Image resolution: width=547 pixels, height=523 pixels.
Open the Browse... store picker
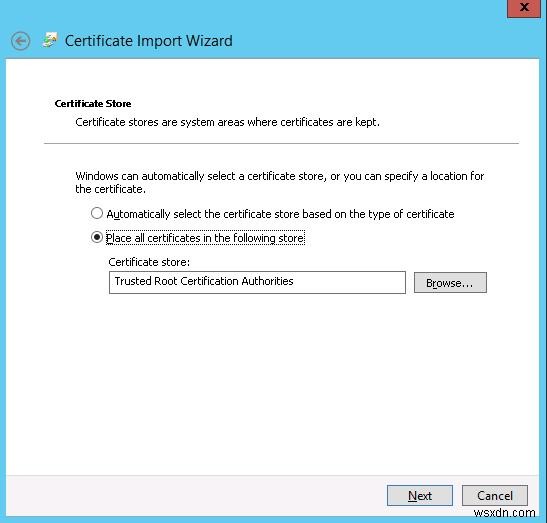[450, 283]
